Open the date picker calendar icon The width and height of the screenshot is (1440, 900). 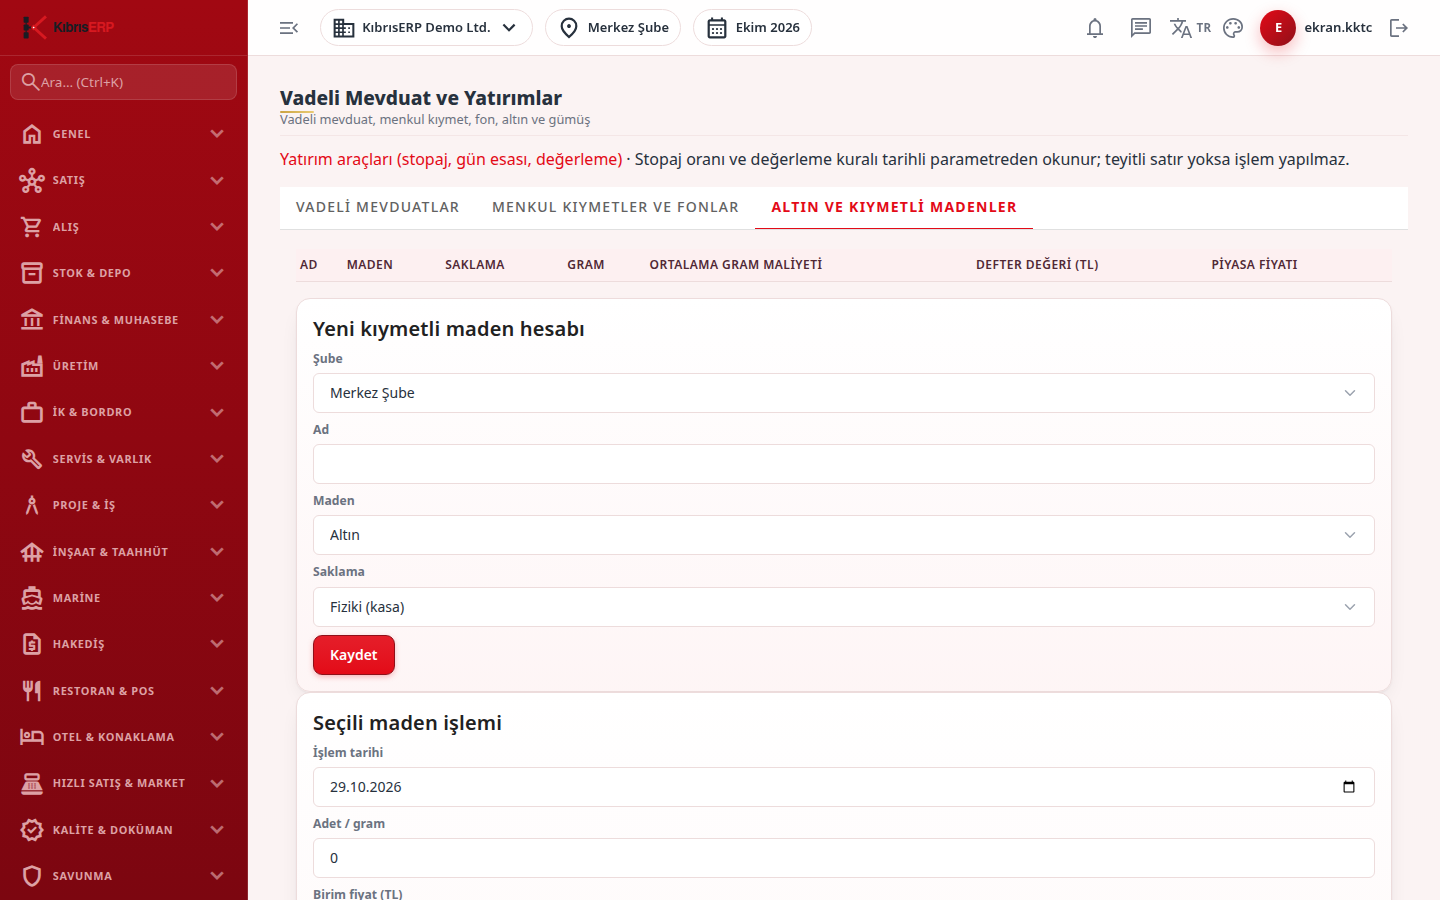(x=1348, y=787)
